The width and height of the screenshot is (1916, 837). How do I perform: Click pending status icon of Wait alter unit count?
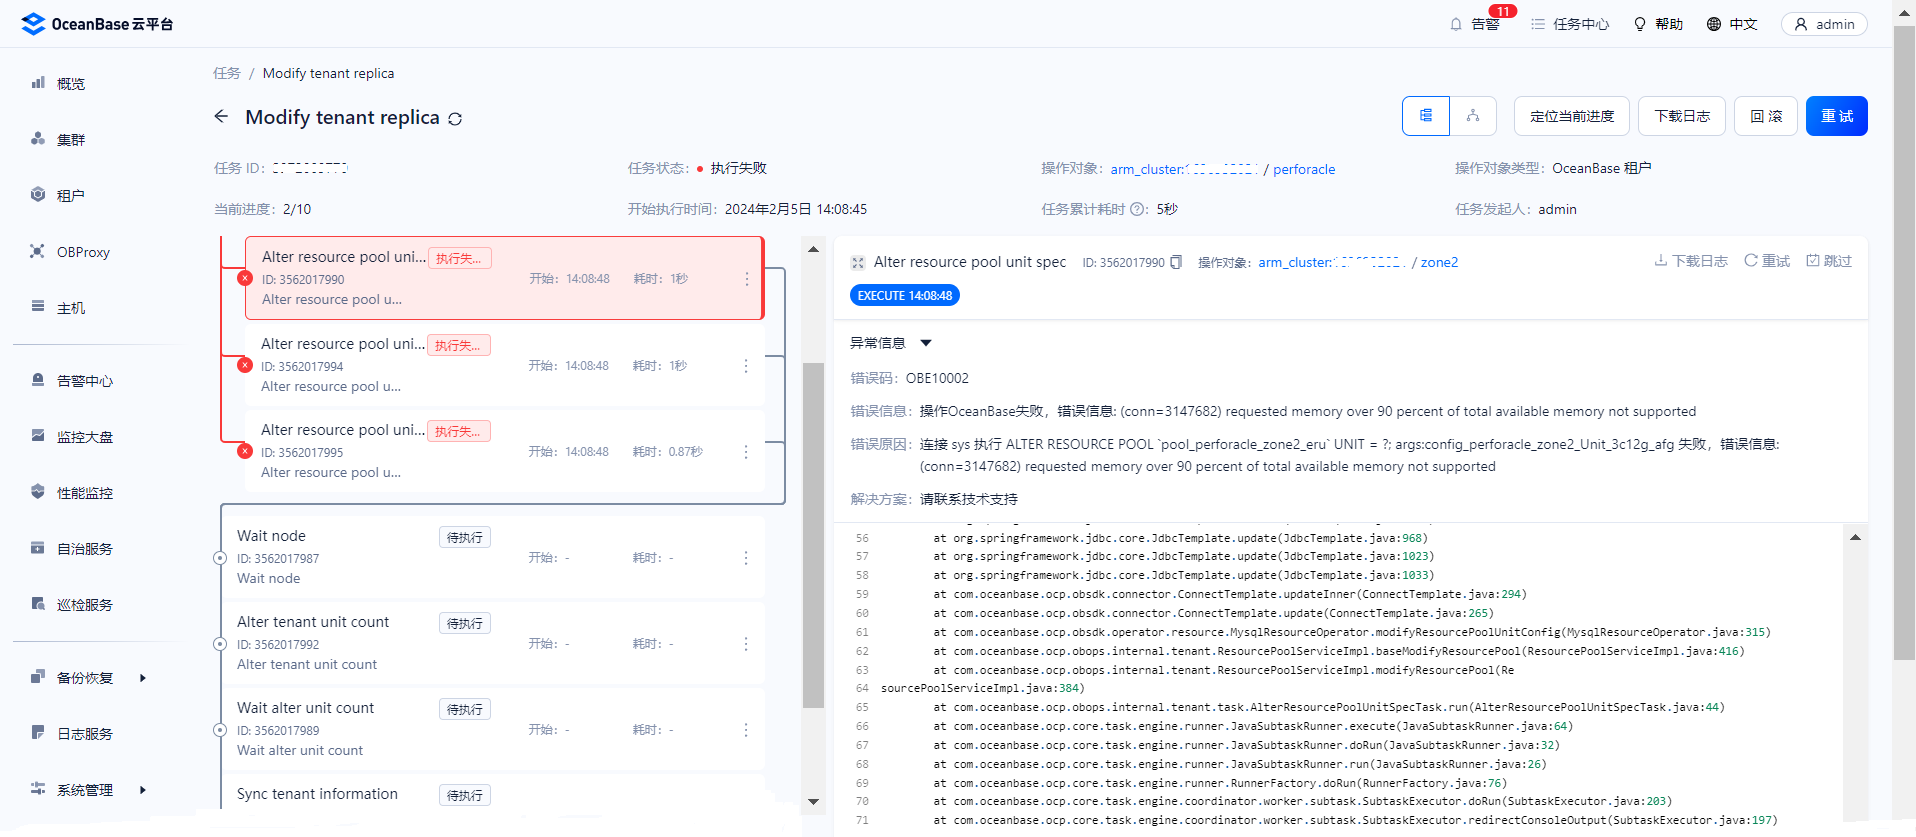(x=220, y=730)
